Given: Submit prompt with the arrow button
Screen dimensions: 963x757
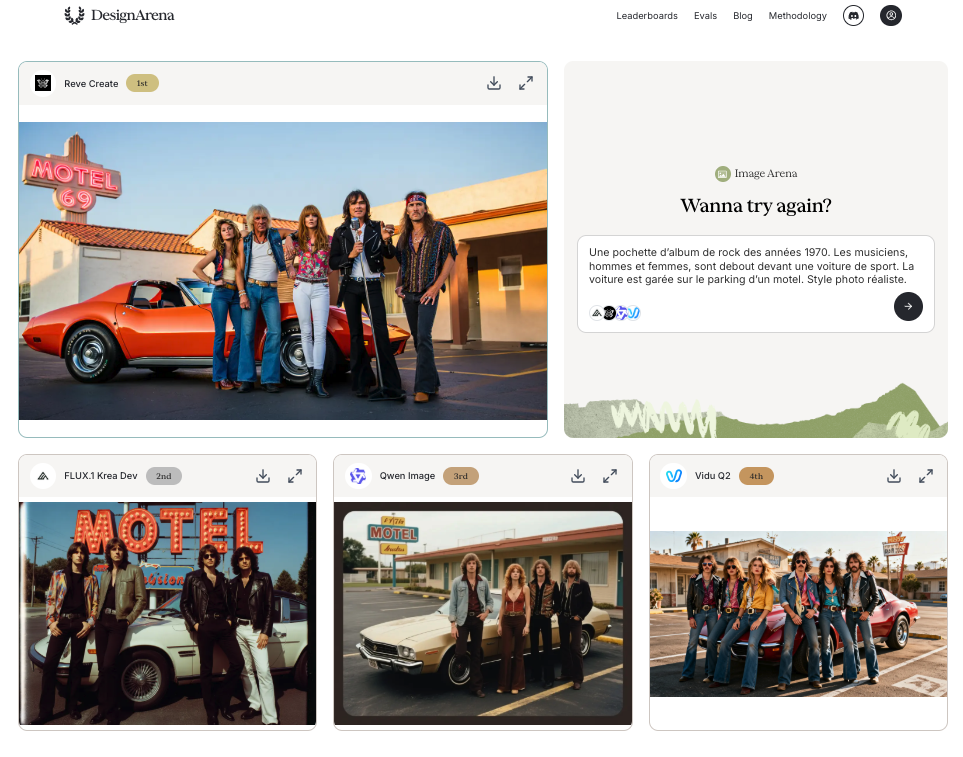Looking at the screenshot, I should [x=908, y=307].
